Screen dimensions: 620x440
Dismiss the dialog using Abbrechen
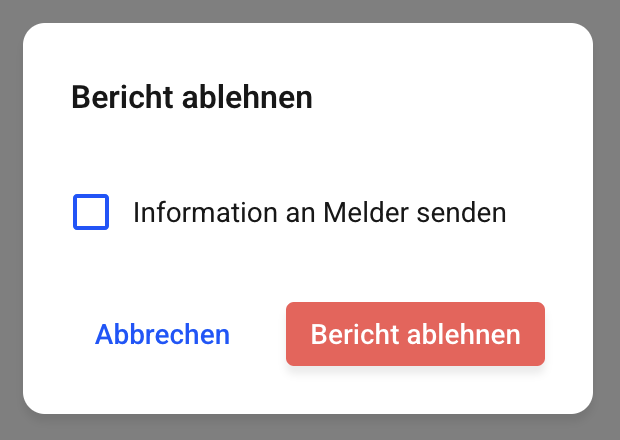coord(162,334)
